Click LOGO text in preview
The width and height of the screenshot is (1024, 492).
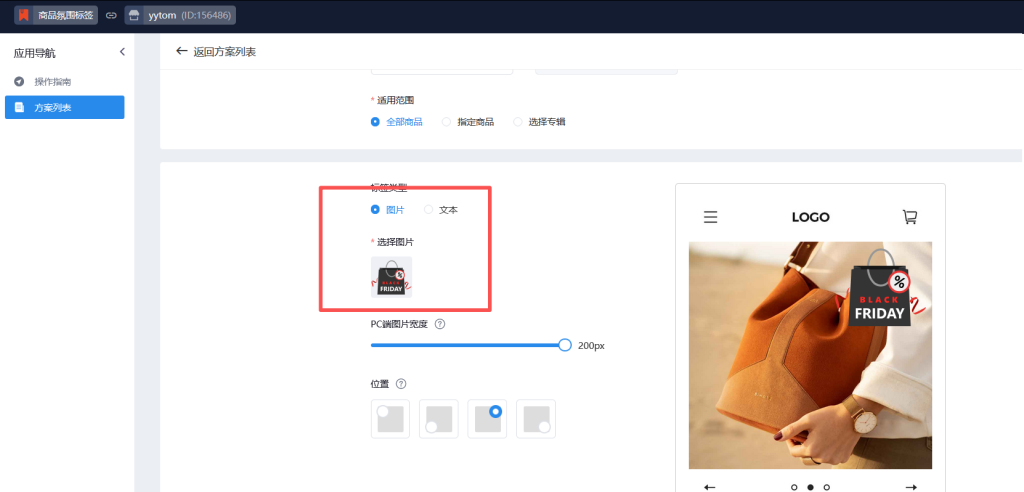tap(810, 217)
